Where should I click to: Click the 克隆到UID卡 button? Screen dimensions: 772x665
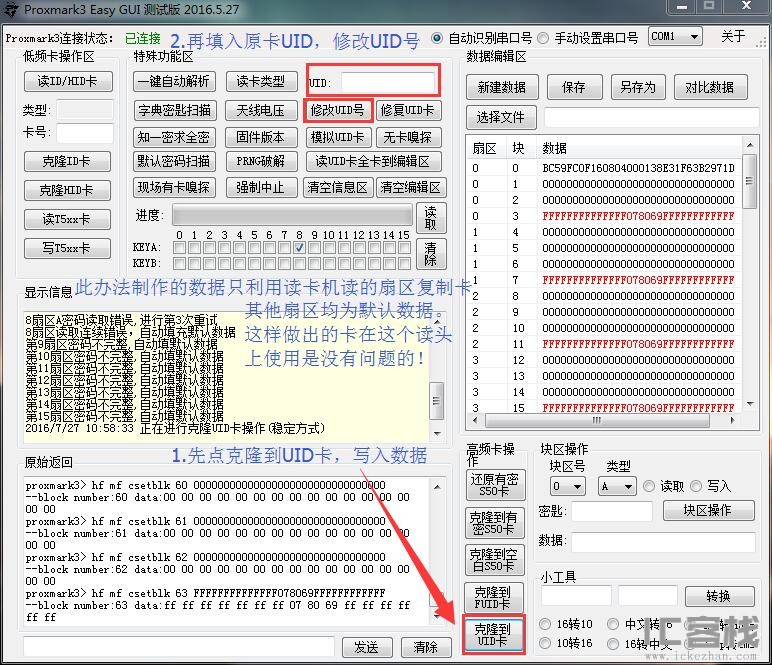493,635
